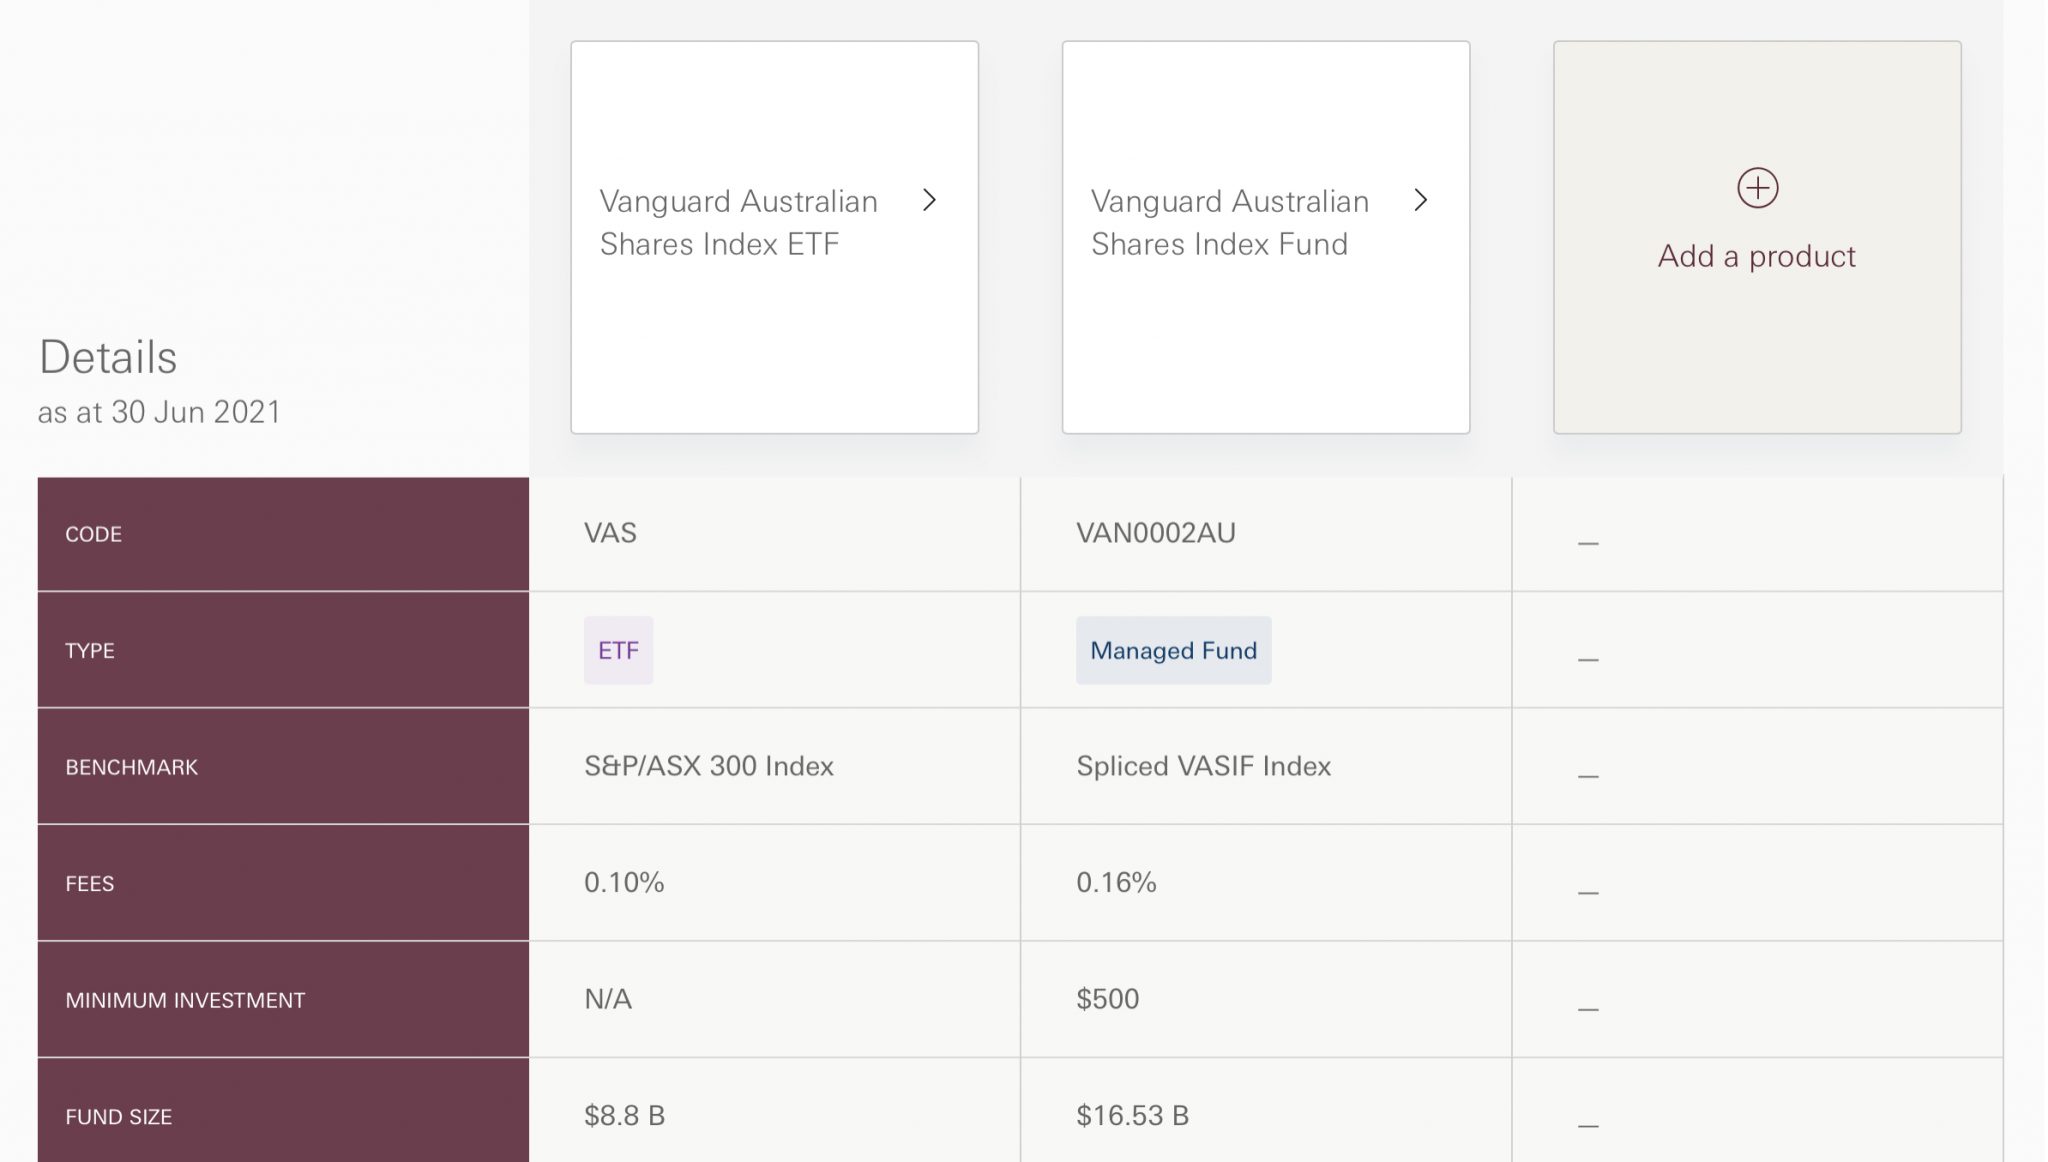Image resolution: width=2048 pixels, height=1162 pixels.
Task: Click the MINIMUM INVESTMENT row header
Action: coord(184,999)
